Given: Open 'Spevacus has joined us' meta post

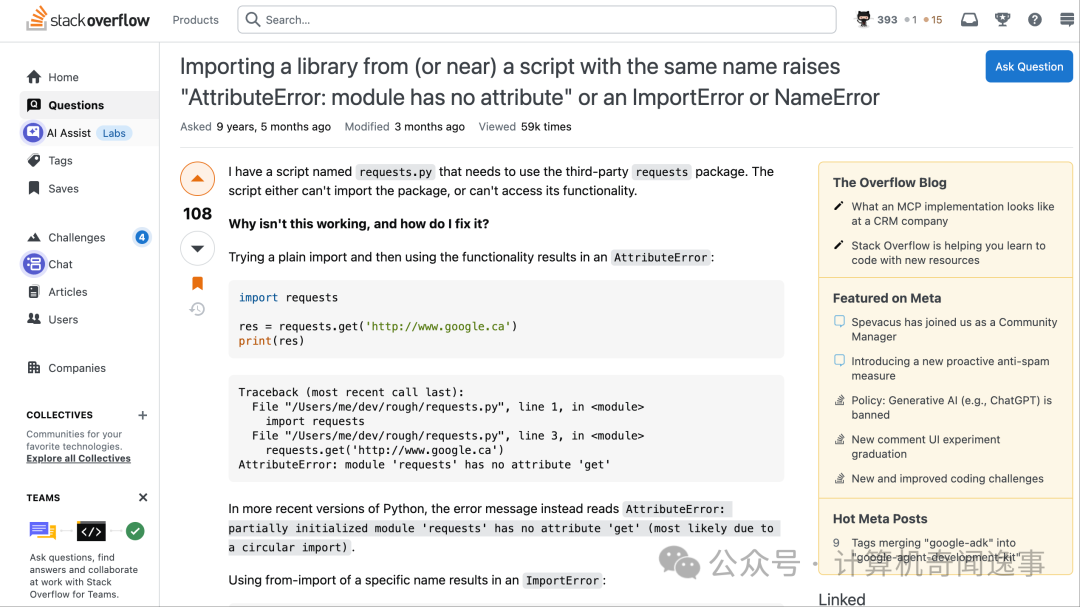Looking at the screenshot, I should (954, 329).
